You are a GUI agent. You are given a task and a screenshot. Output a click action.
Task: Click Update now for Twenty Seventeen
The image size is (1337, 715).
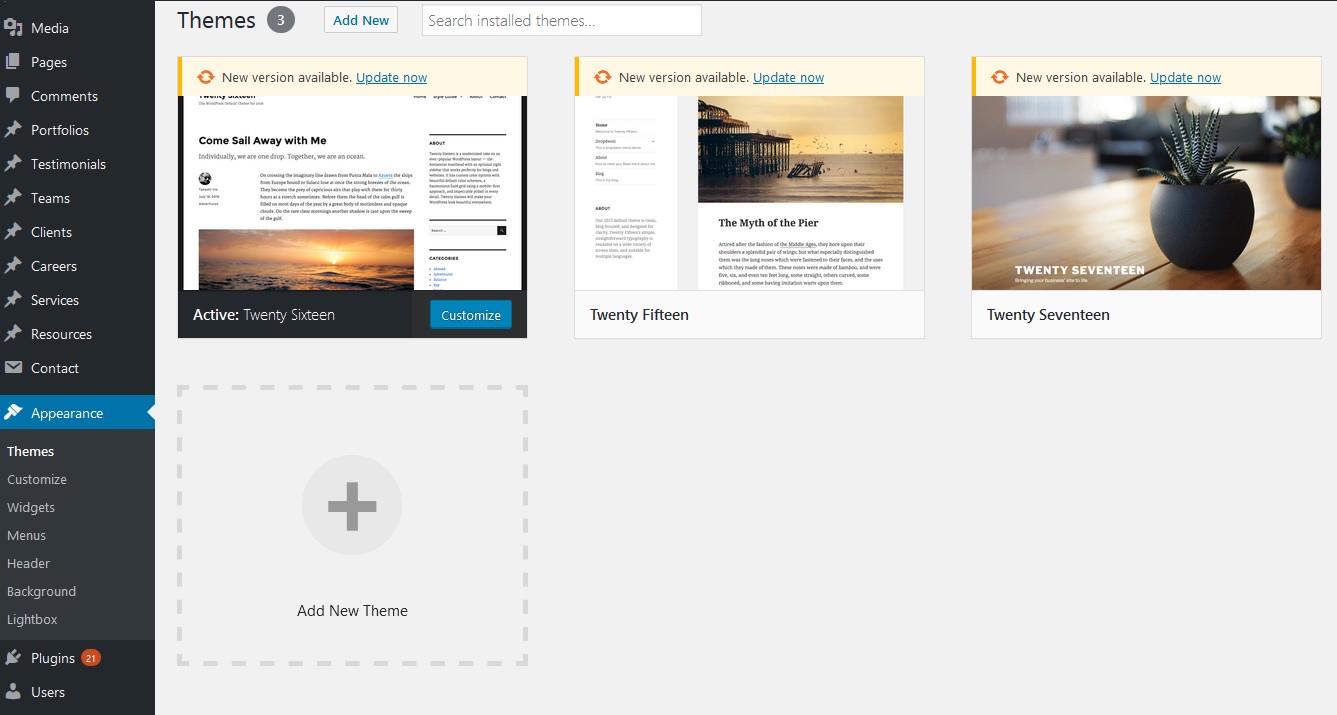click(x=1185, y=78)
